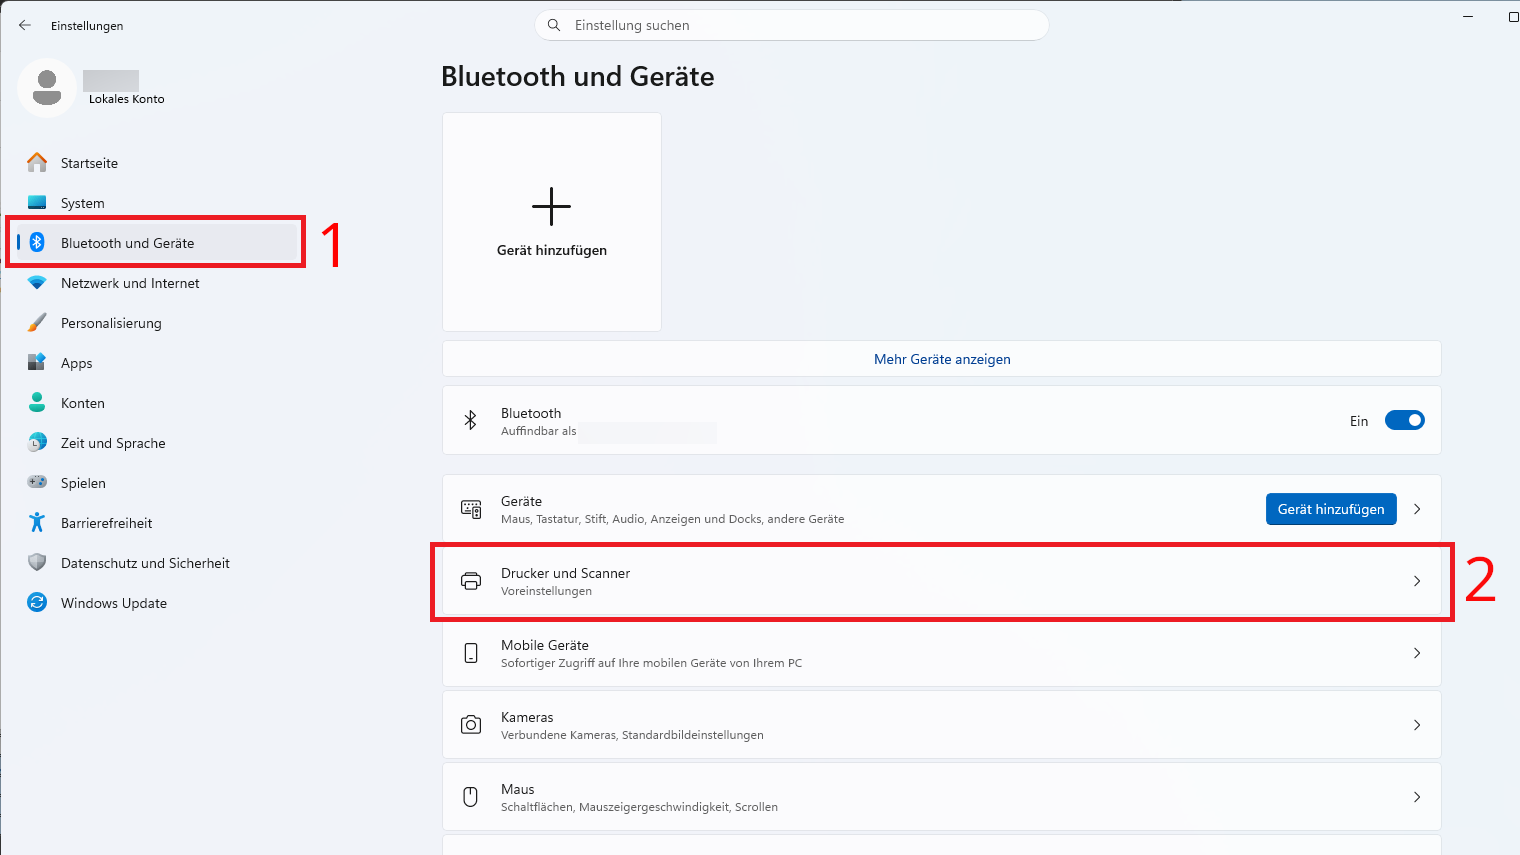This screenshot has width=1520, height=855.
Task: Expand the Geräte row chevron
Action: click(1417, 509)
